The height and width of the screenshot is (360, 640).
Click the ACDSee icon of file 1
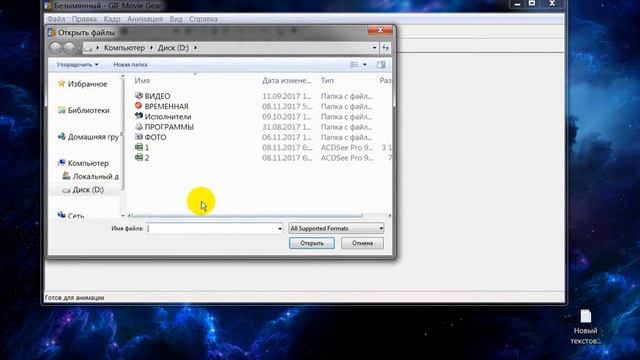pyautogui.click(x=139, y=147)
